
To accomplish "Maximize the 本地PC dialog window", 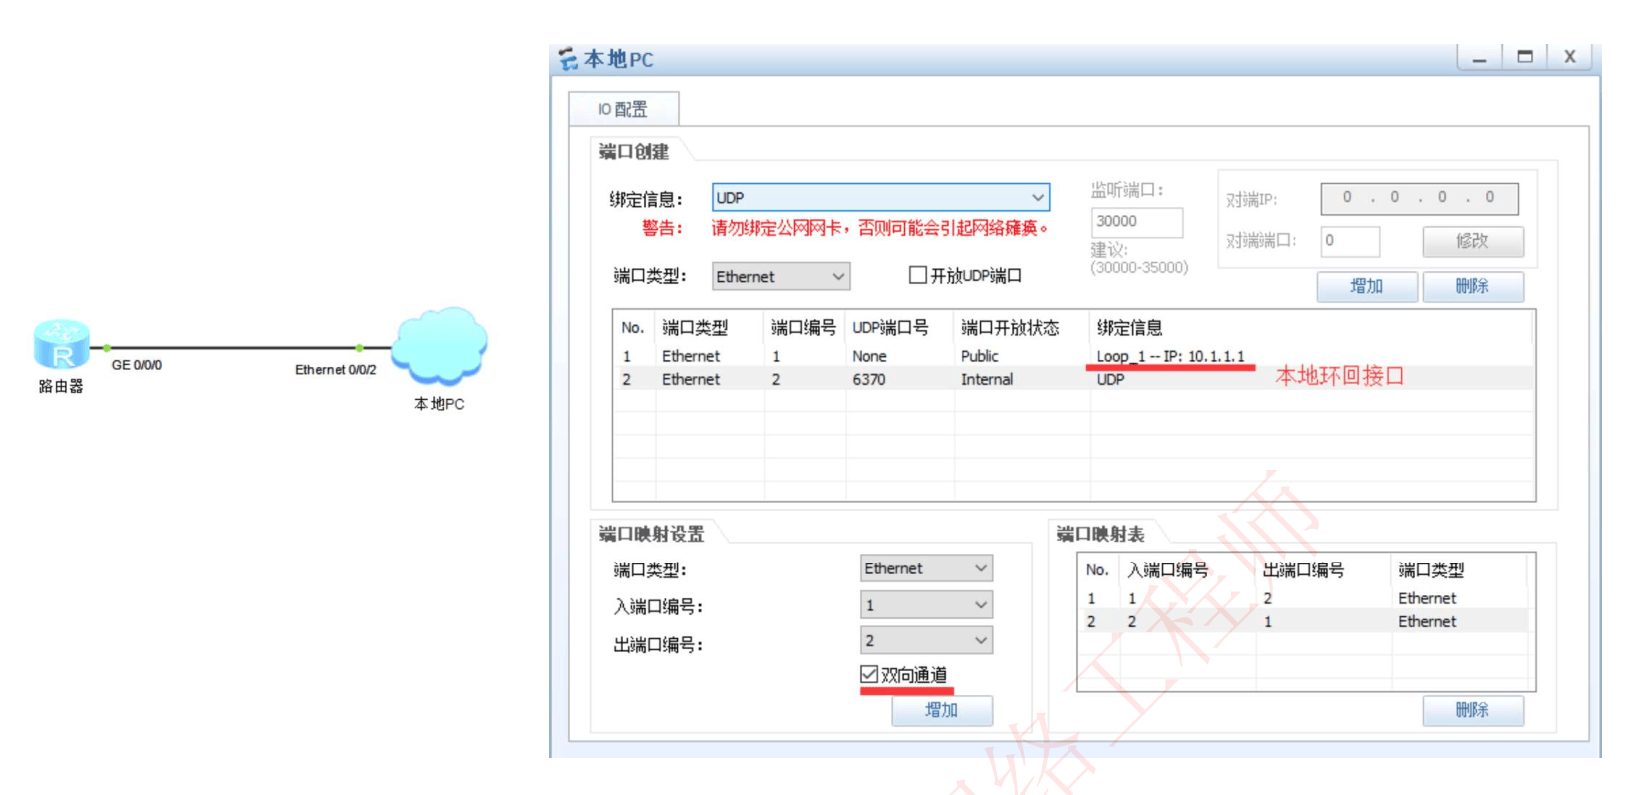I will [1524, 57].
